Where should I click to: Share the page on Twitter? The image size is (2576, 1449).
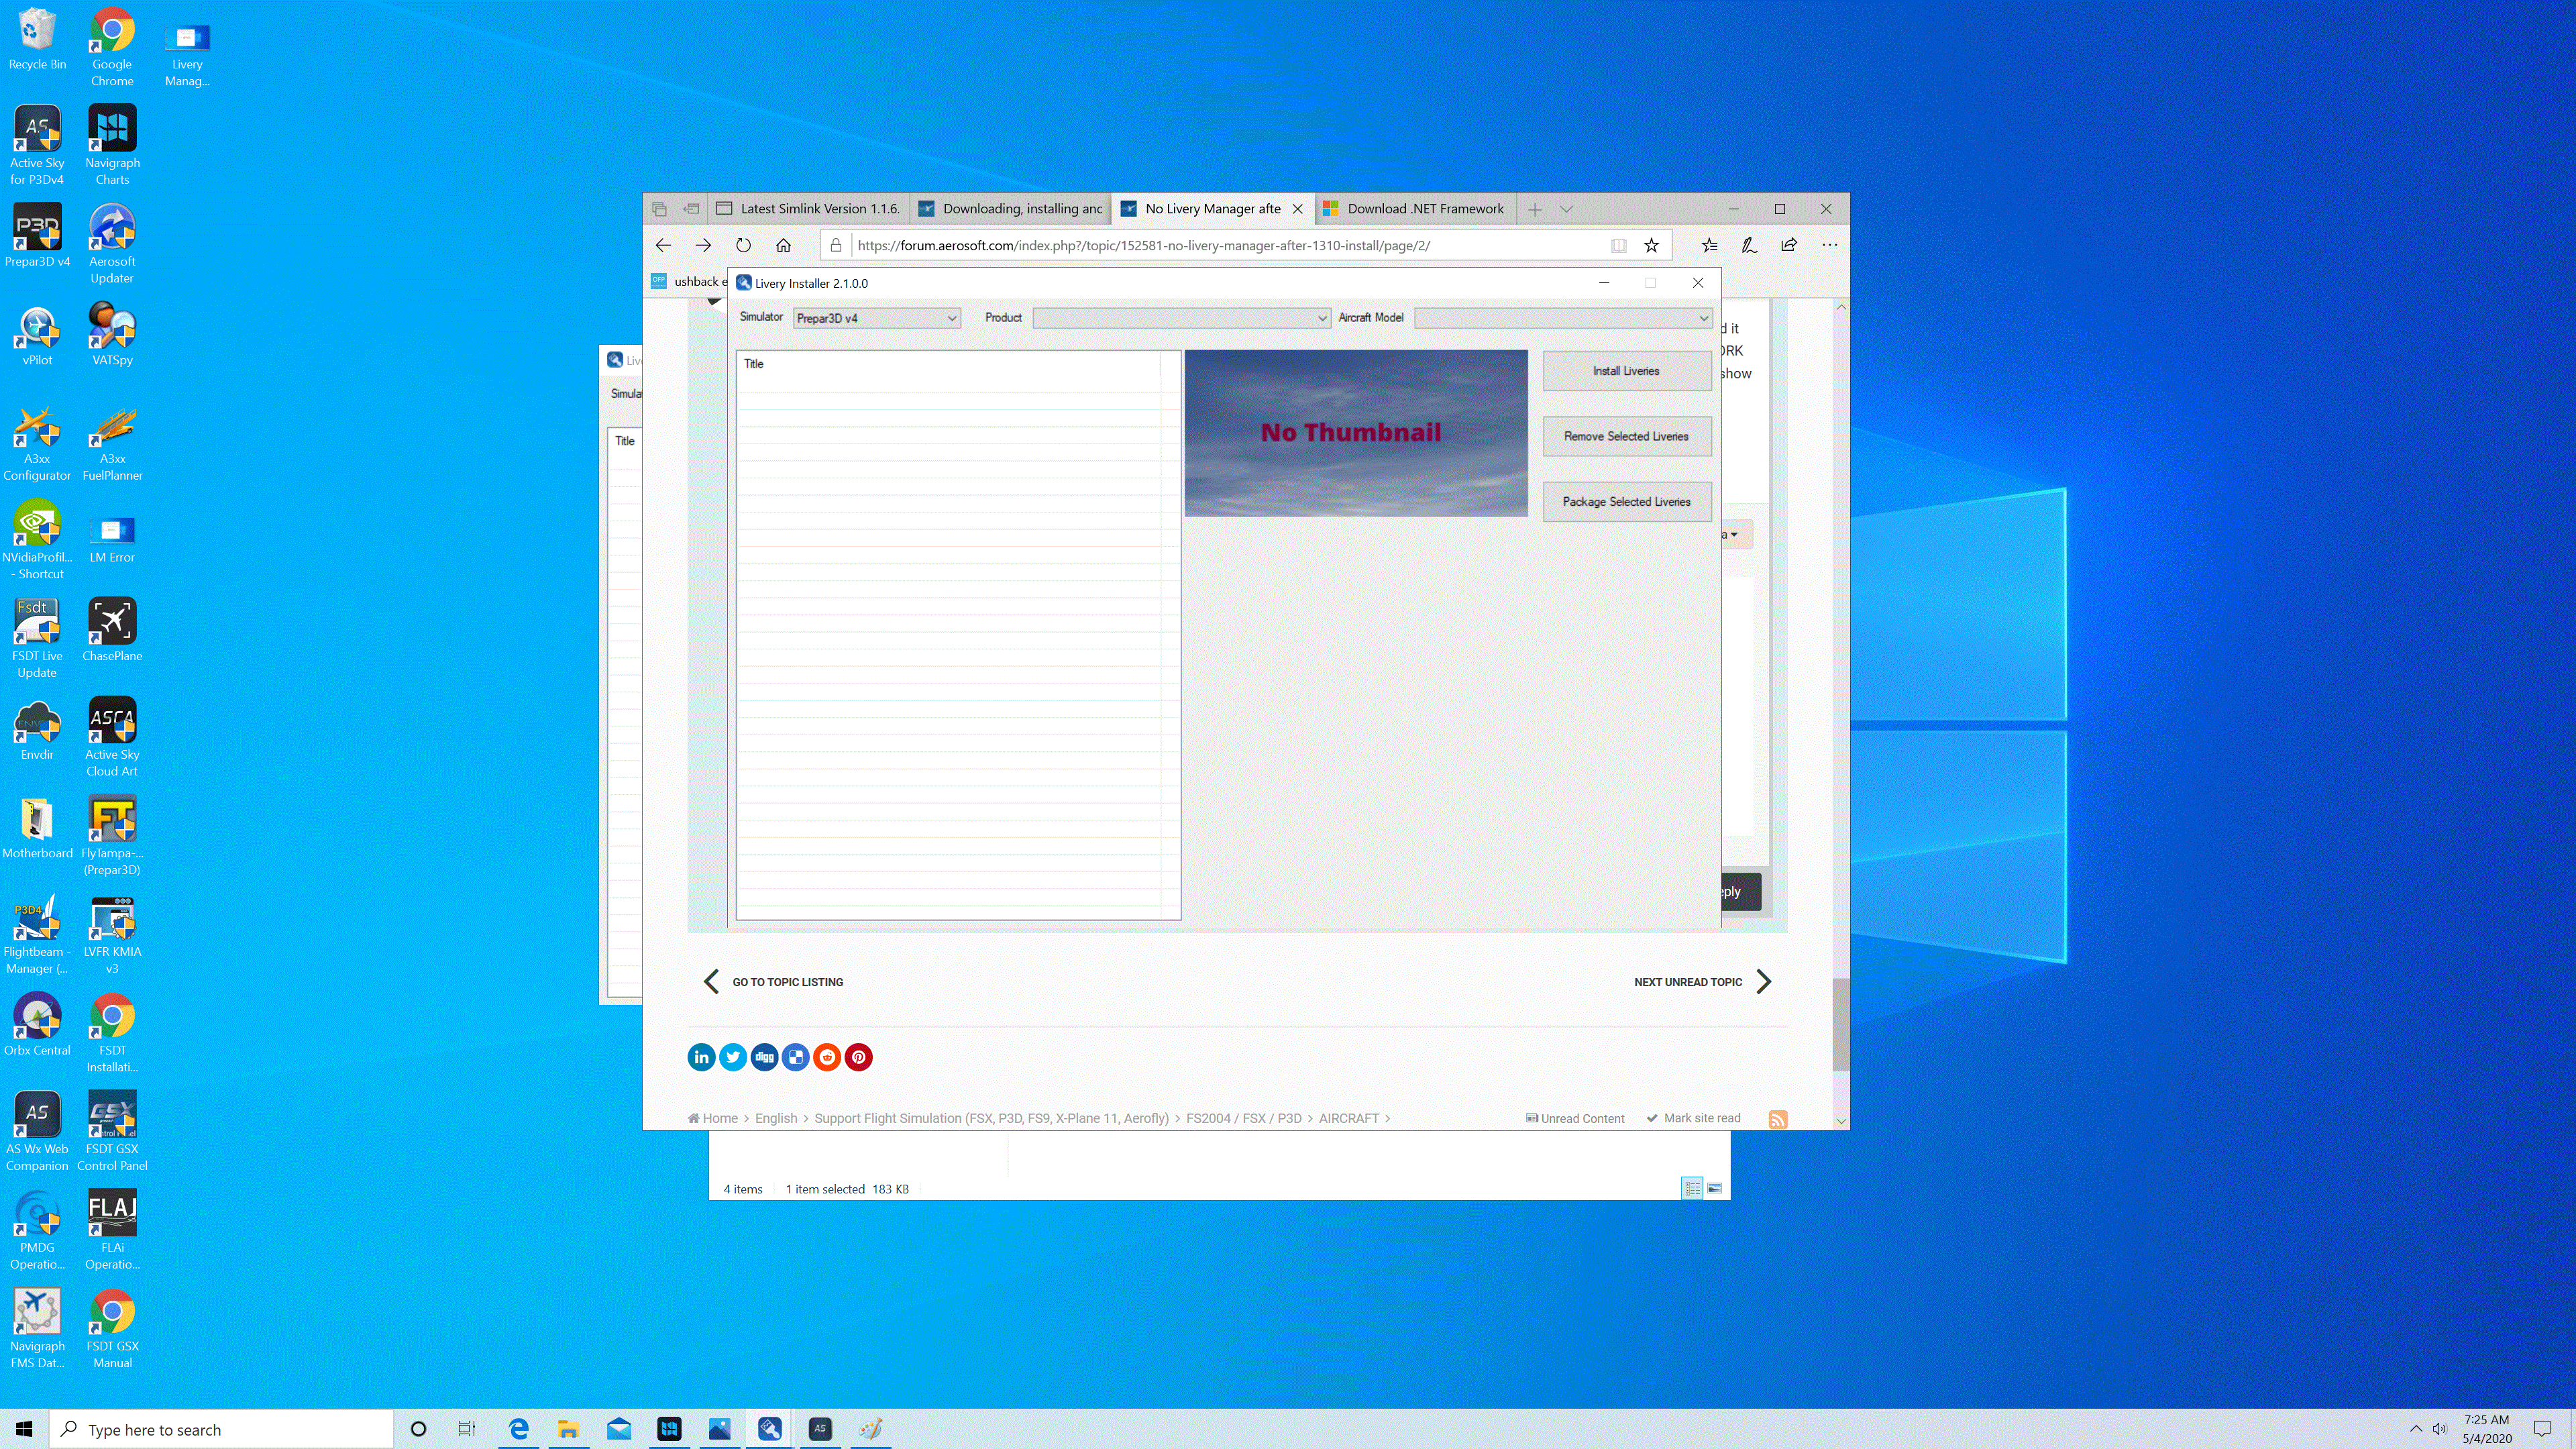click(733, 1057)
